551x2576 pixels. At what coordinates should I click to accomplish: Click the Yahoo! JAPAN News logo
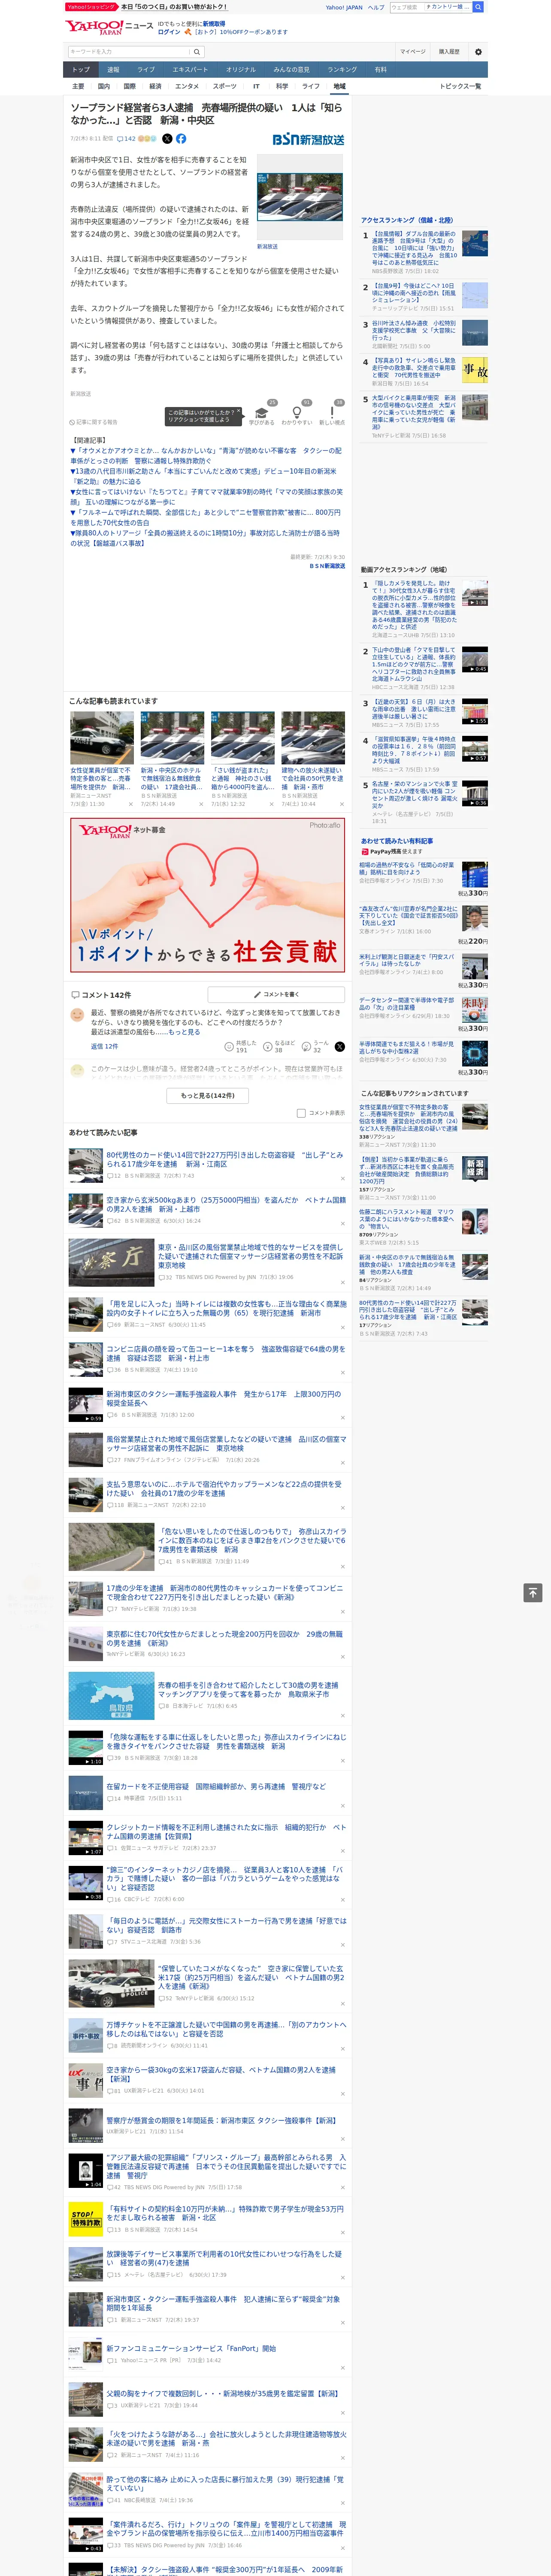tap(109, 28)
